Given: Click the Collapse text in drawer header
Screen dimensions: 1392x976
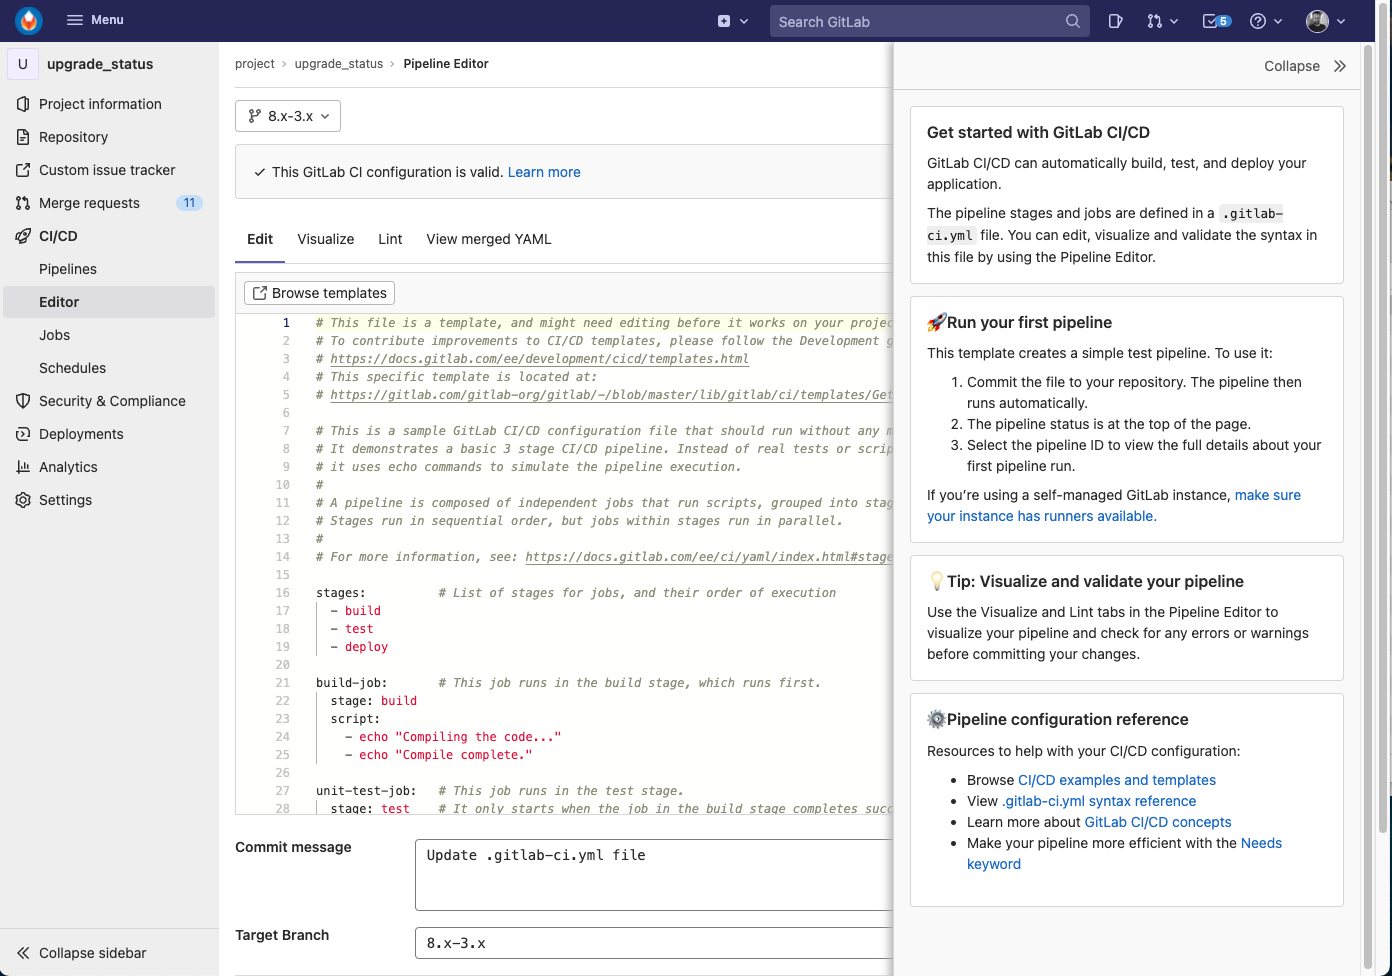Looking at the screenshot, I should [x=1292, y=66].
